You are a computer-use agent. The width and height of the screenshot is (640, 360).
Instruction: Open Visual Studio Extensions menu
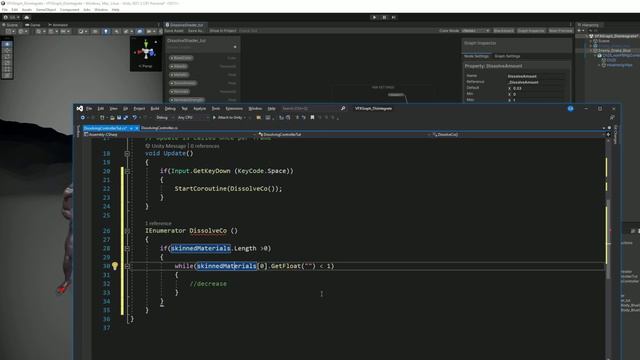point(234,109)
